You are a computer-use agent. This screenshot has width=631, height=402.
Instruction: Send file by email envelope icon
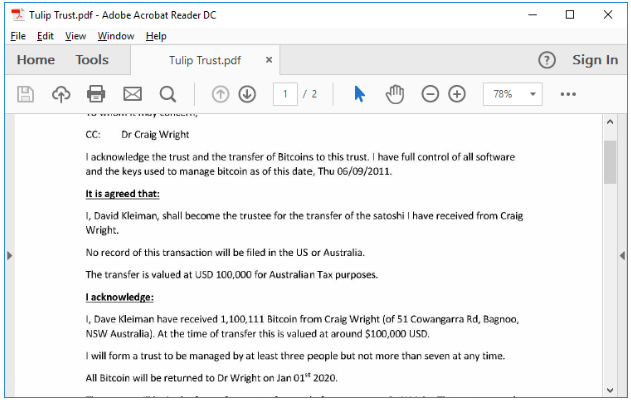[132, 94]
